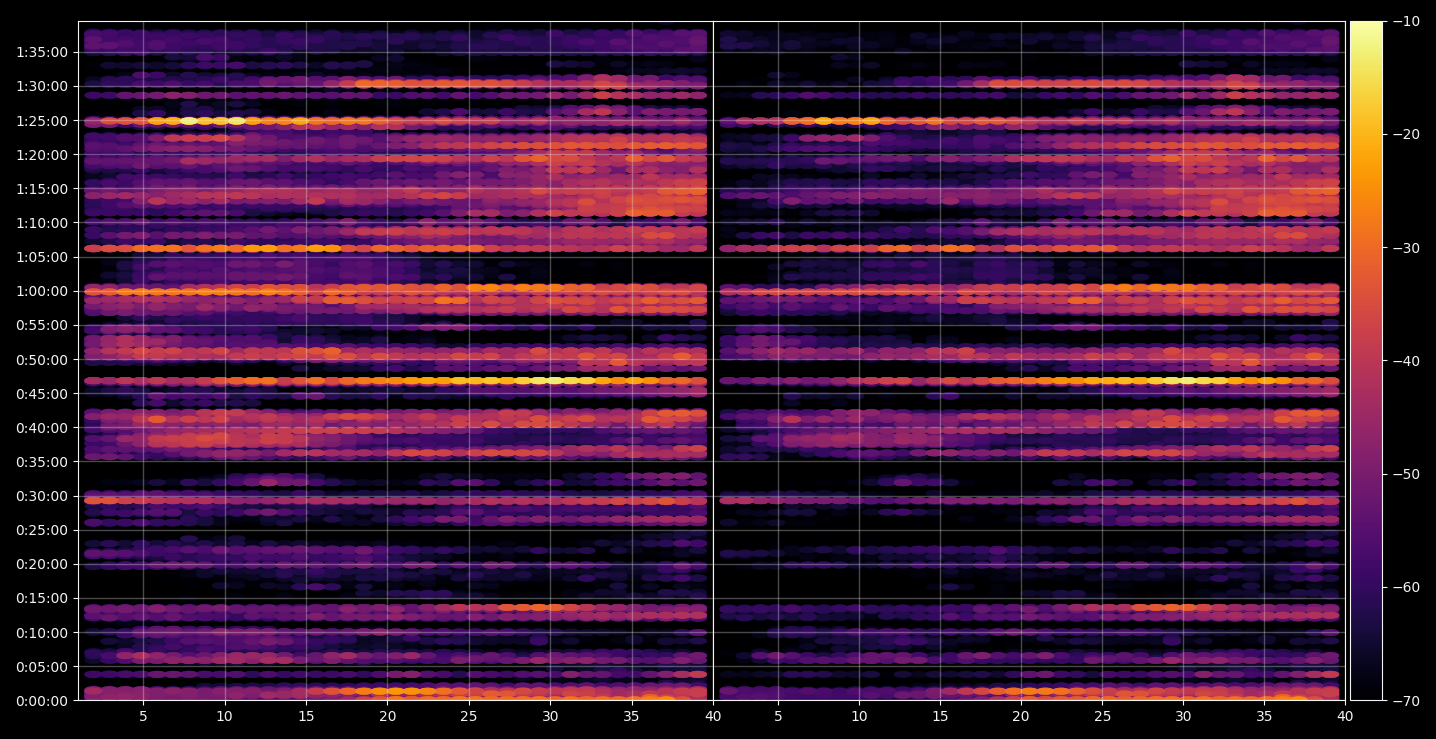Pick the 1:25:00 y-axis tick label

(42, 121)
